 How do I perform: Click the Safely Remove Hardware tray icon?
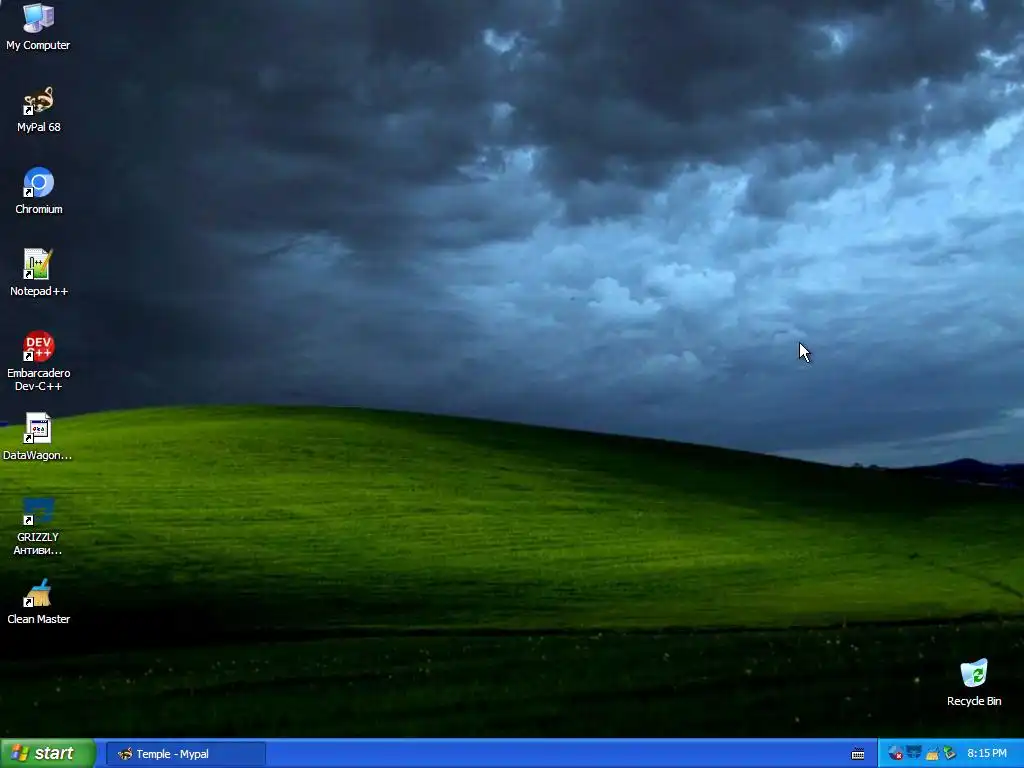[950, 754]
